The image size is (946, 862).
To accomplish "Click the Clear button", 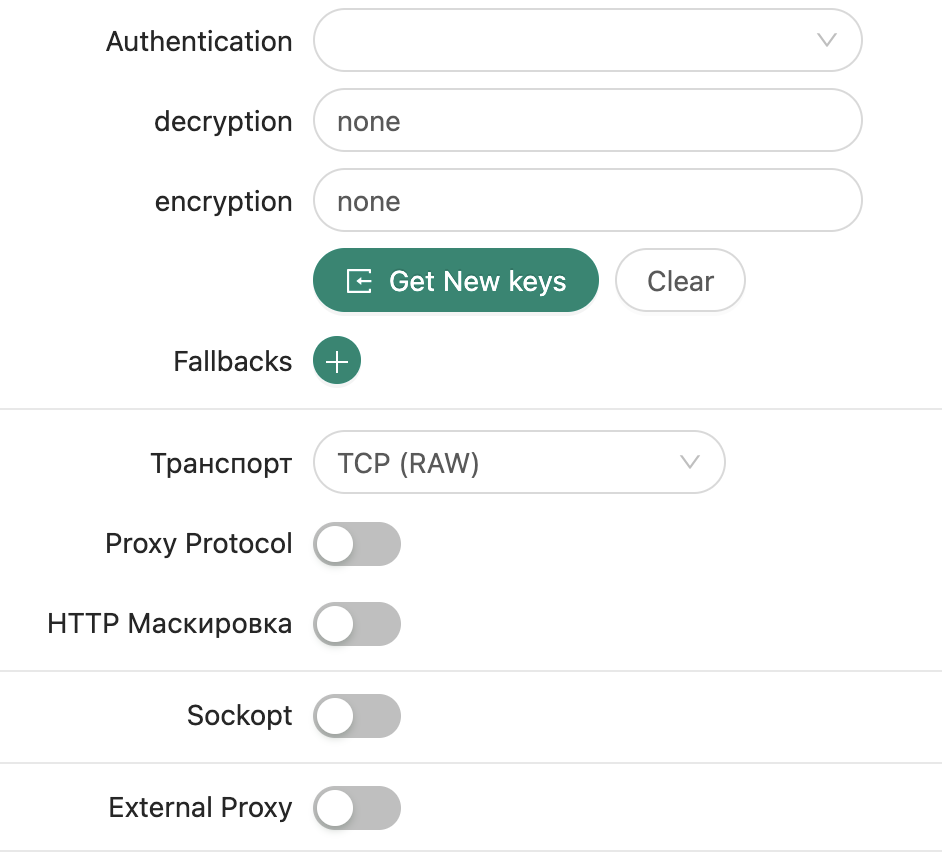I will click(x=680, y=280).
